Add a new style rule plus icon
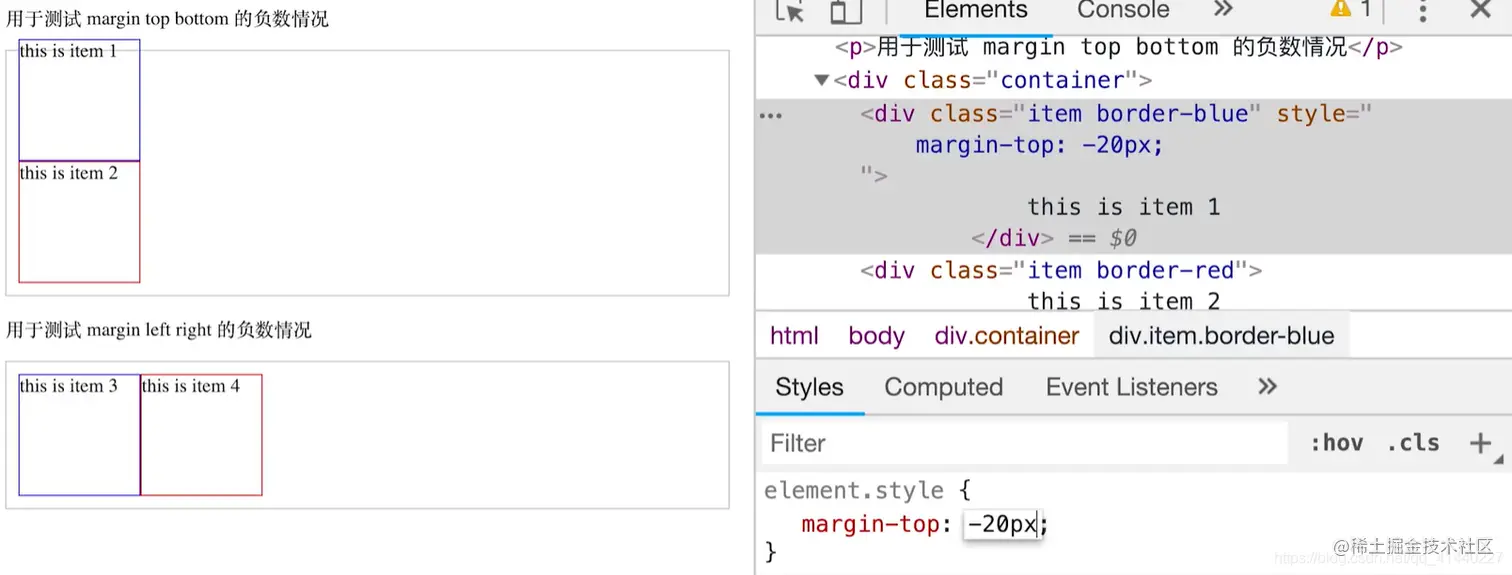The image size is (1512, 575). pyautogui.click(x=1480, y=443)
